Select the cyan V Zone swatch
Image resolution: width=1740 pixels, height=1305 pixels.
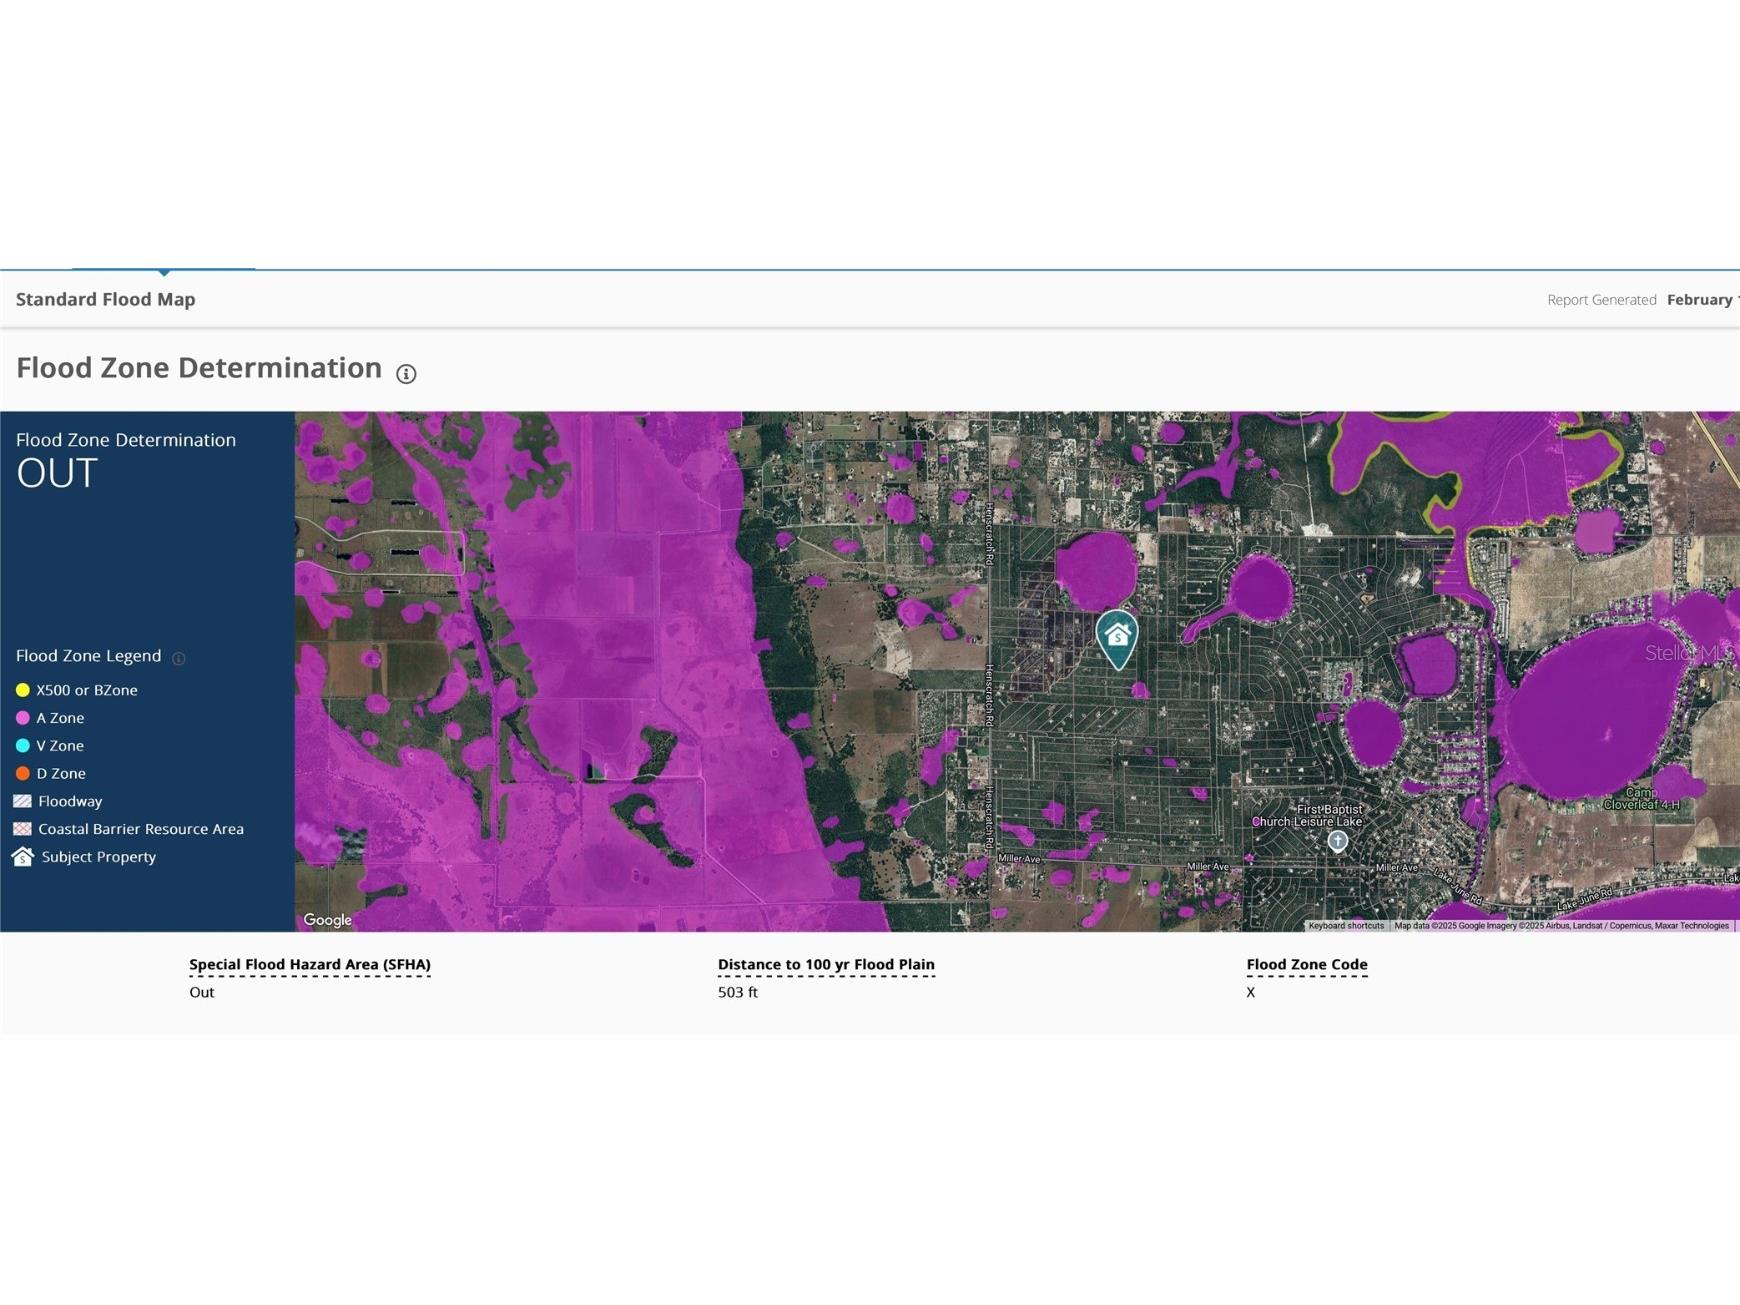22,746
